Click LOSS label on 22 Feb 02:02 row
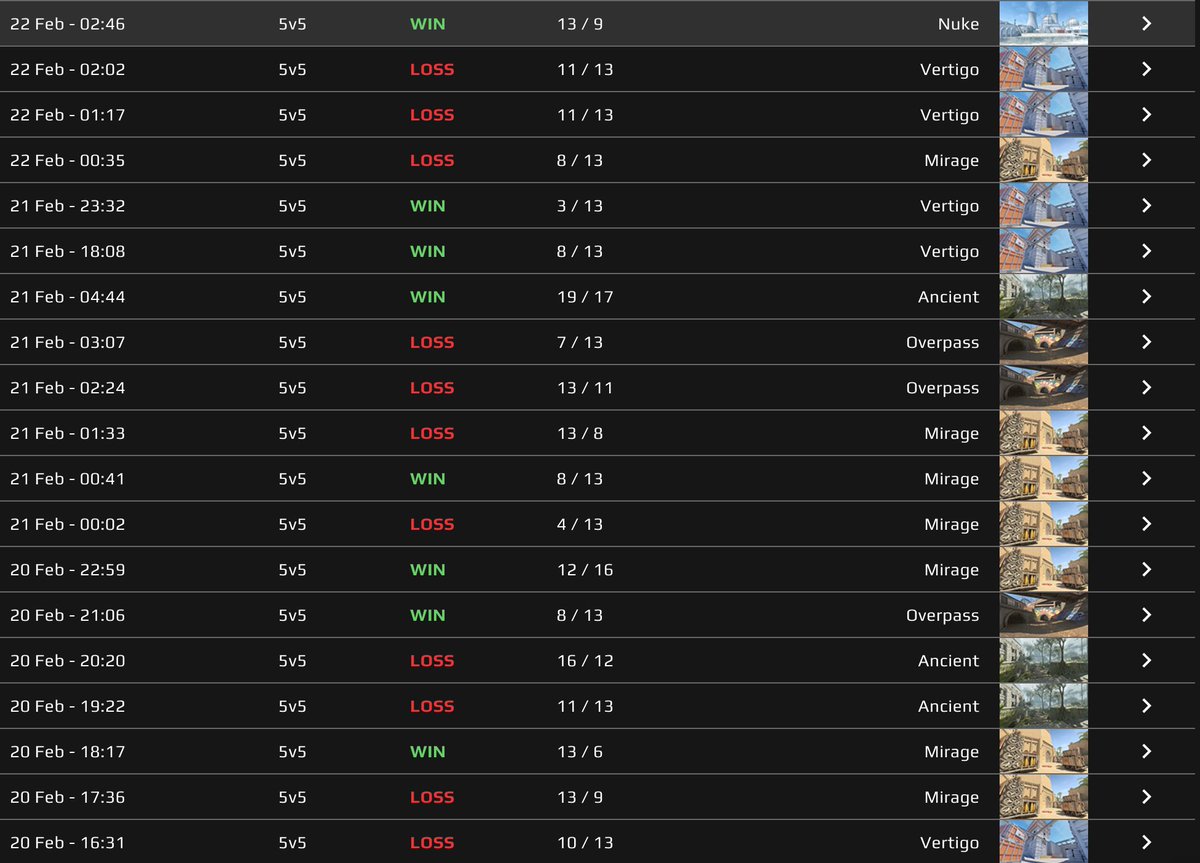1200x863 pixels. (x=432, y=70)
